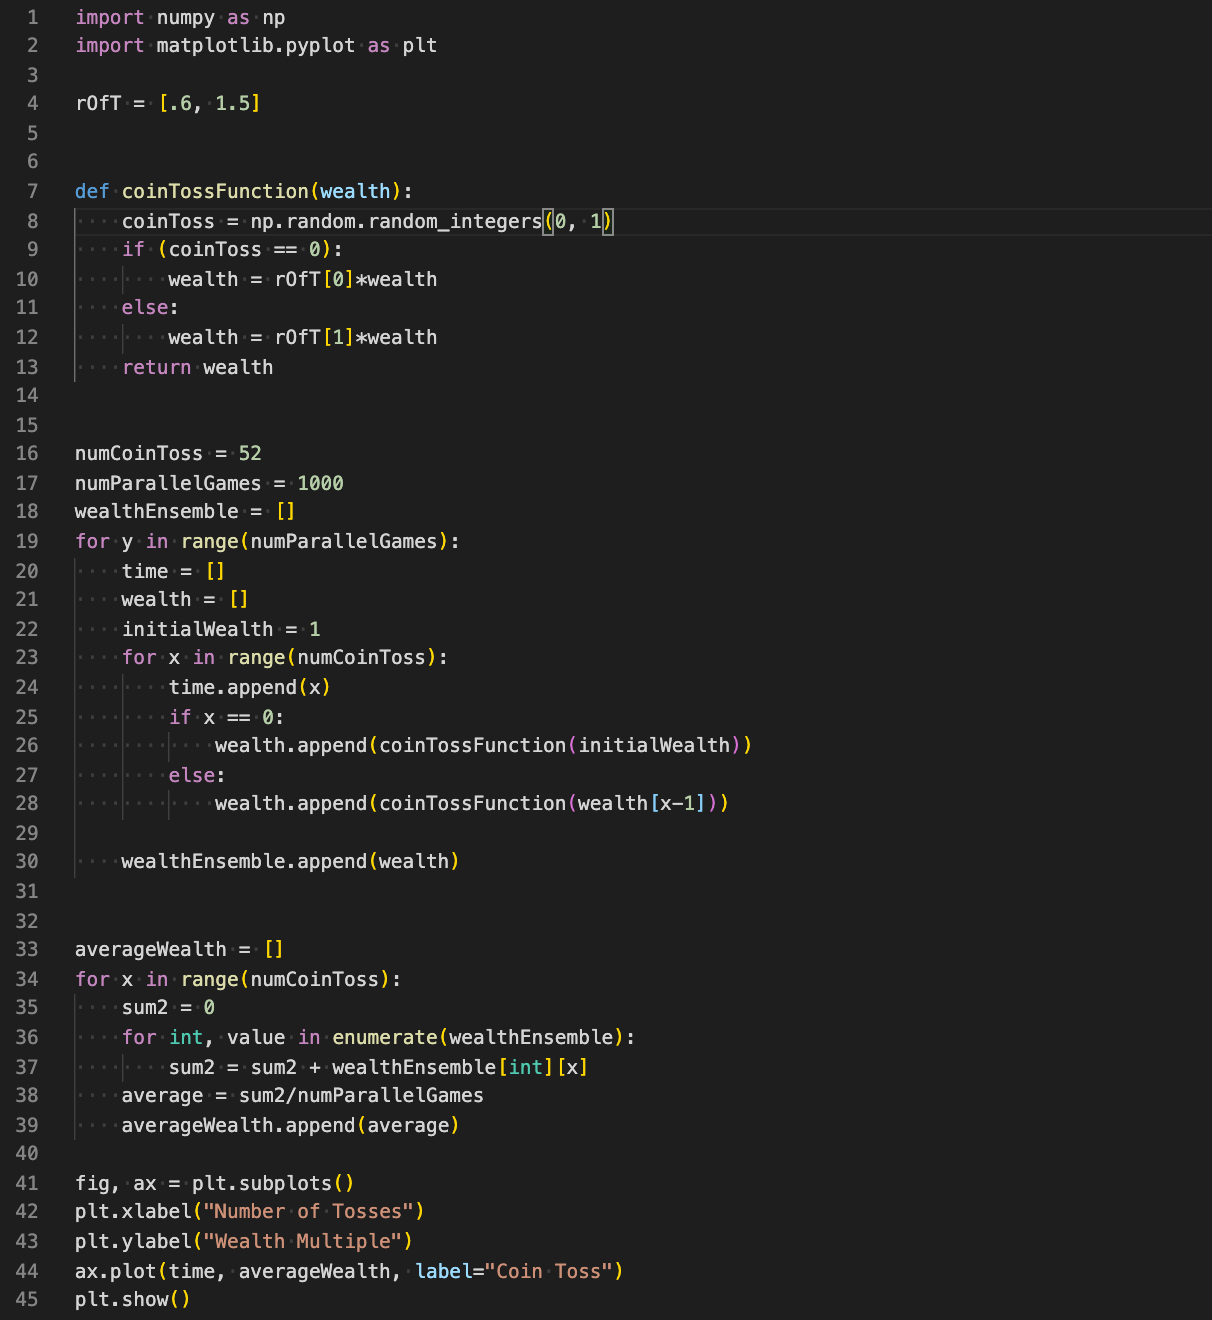
Task: Click 'initialWealth = 1' assignment
Action: pos(221,629)
